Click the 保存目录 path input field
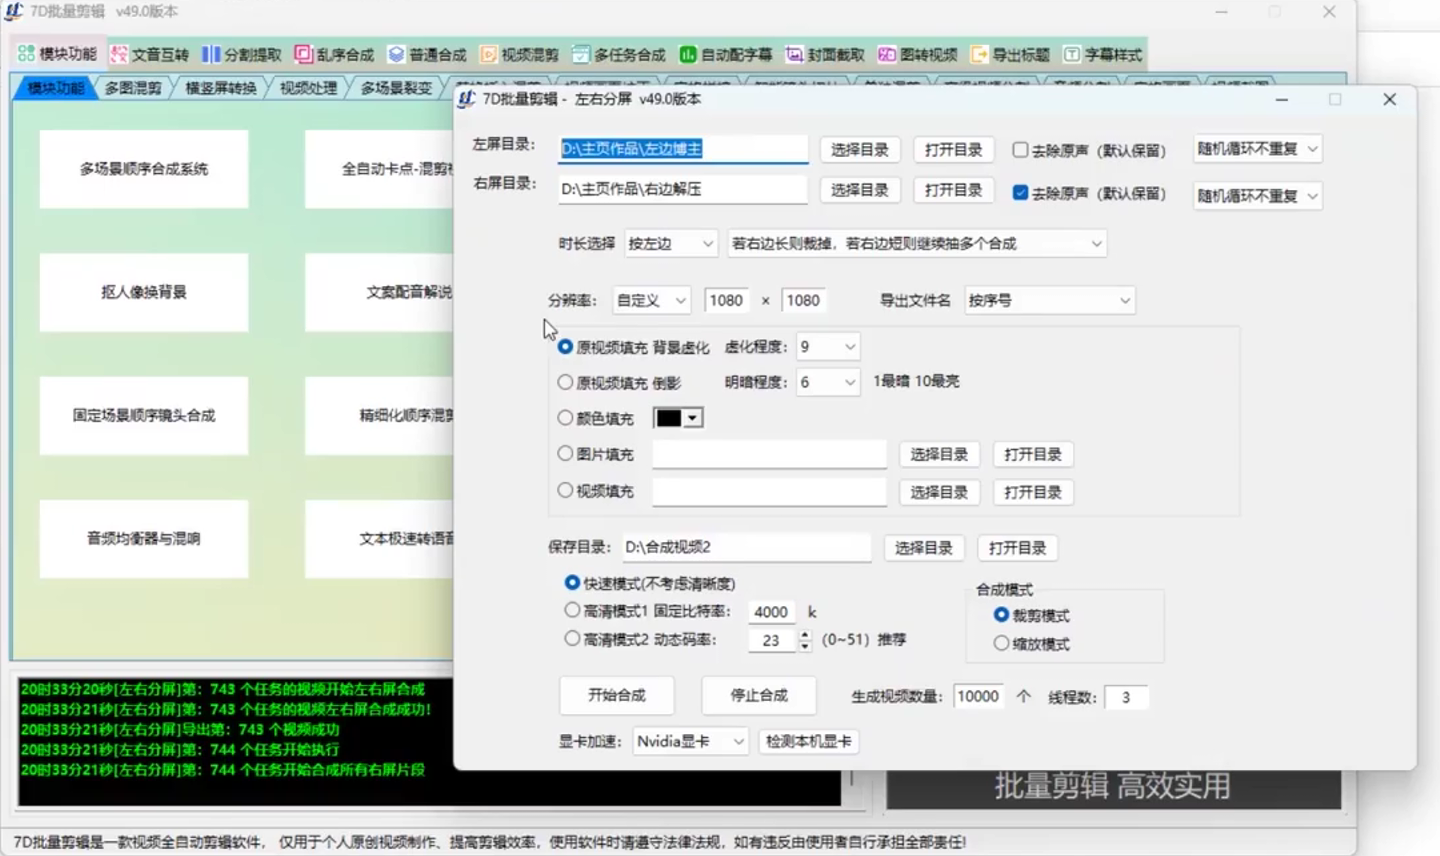This screenshot has height=856, width=1440. pos(745,547)
